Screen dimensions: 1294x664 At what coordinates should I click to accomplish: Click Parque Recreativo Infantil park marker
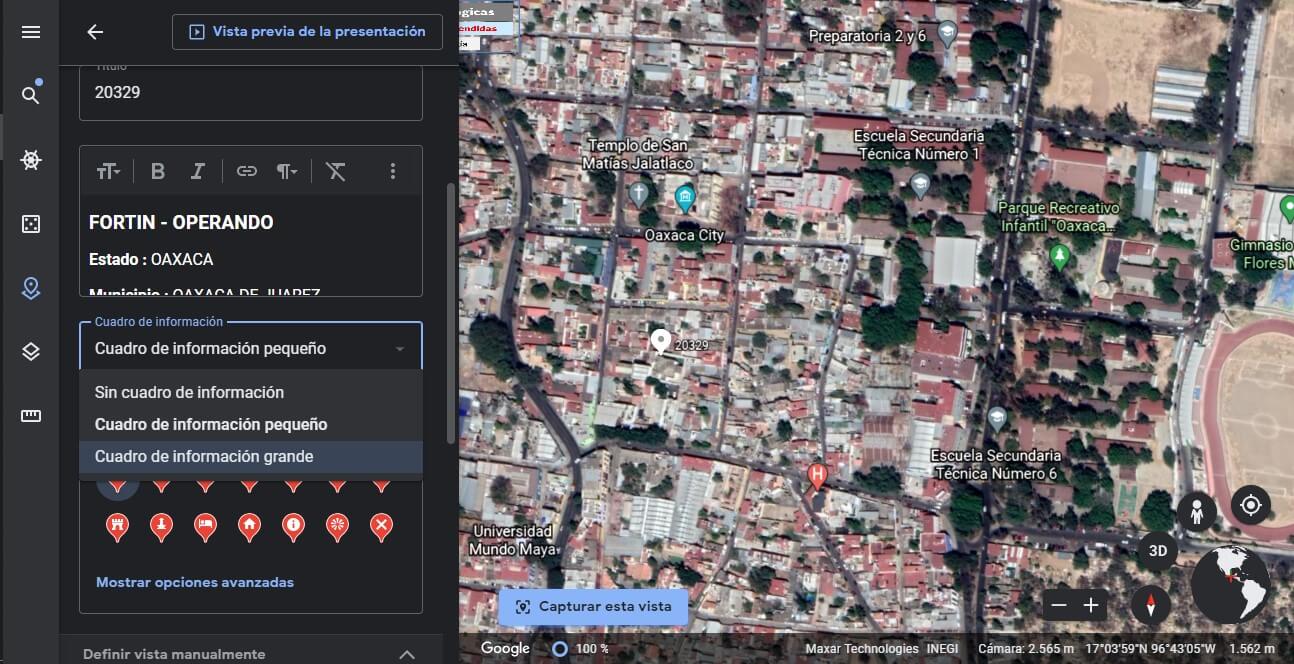[x=1059, y=256]
